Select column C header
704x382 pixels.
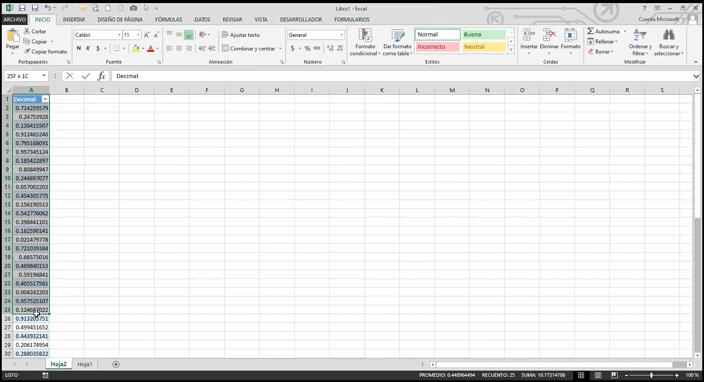click(101, 90)
